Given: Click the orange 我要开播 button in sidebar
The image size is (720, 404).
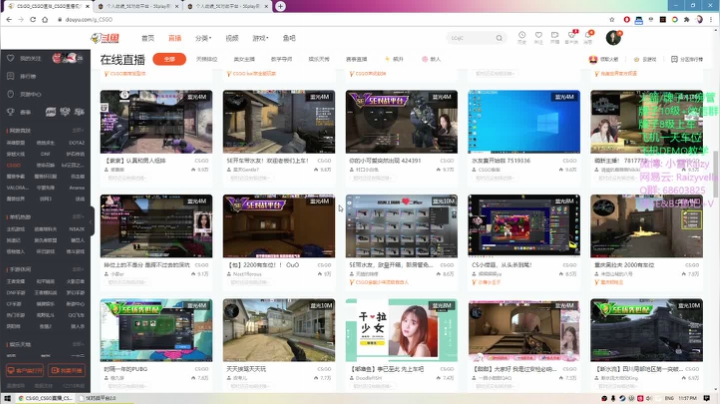Looking at the screenshot, I should (67, 370).
